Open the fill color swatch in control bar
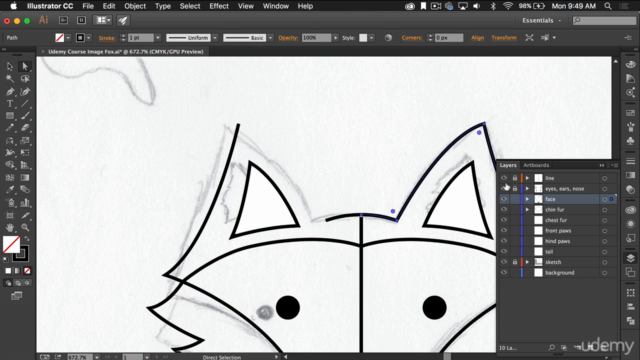Image resolution: width=640 pixels, height=360 pixels. coord(60,38)
